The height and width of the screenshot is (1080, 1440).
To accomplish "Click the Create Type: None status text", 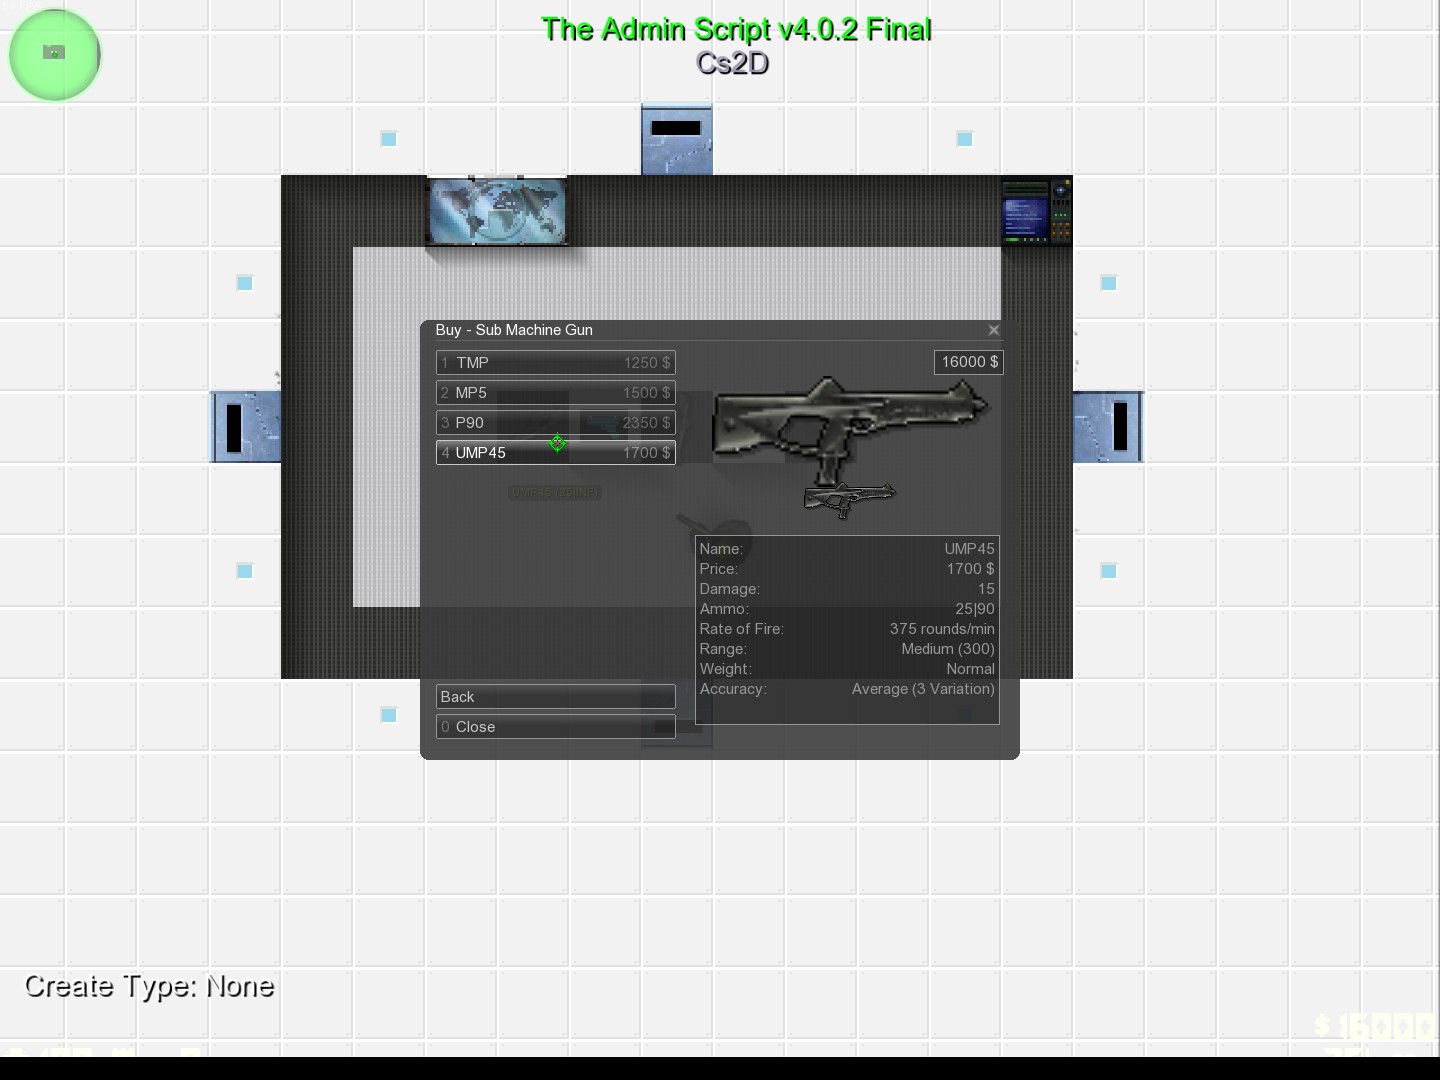I will coord(148,986).
